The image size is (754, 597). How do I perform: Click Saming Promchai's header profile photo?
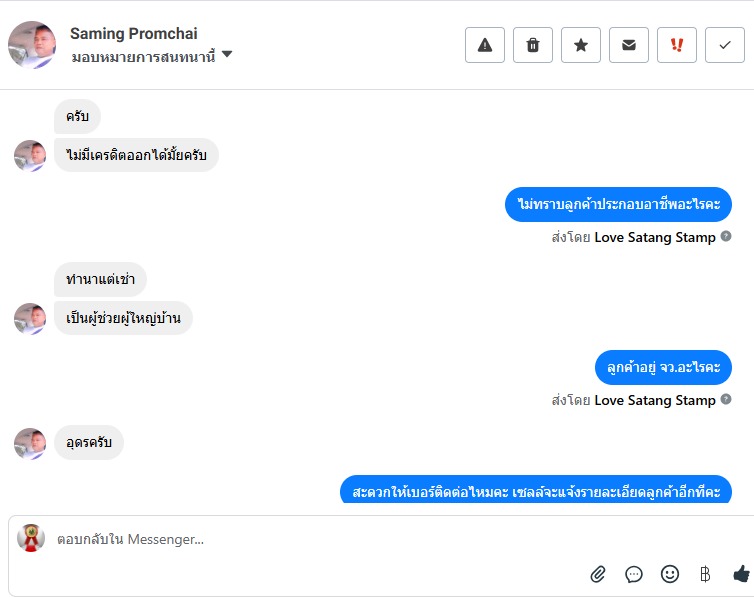[x=32, y=45]
